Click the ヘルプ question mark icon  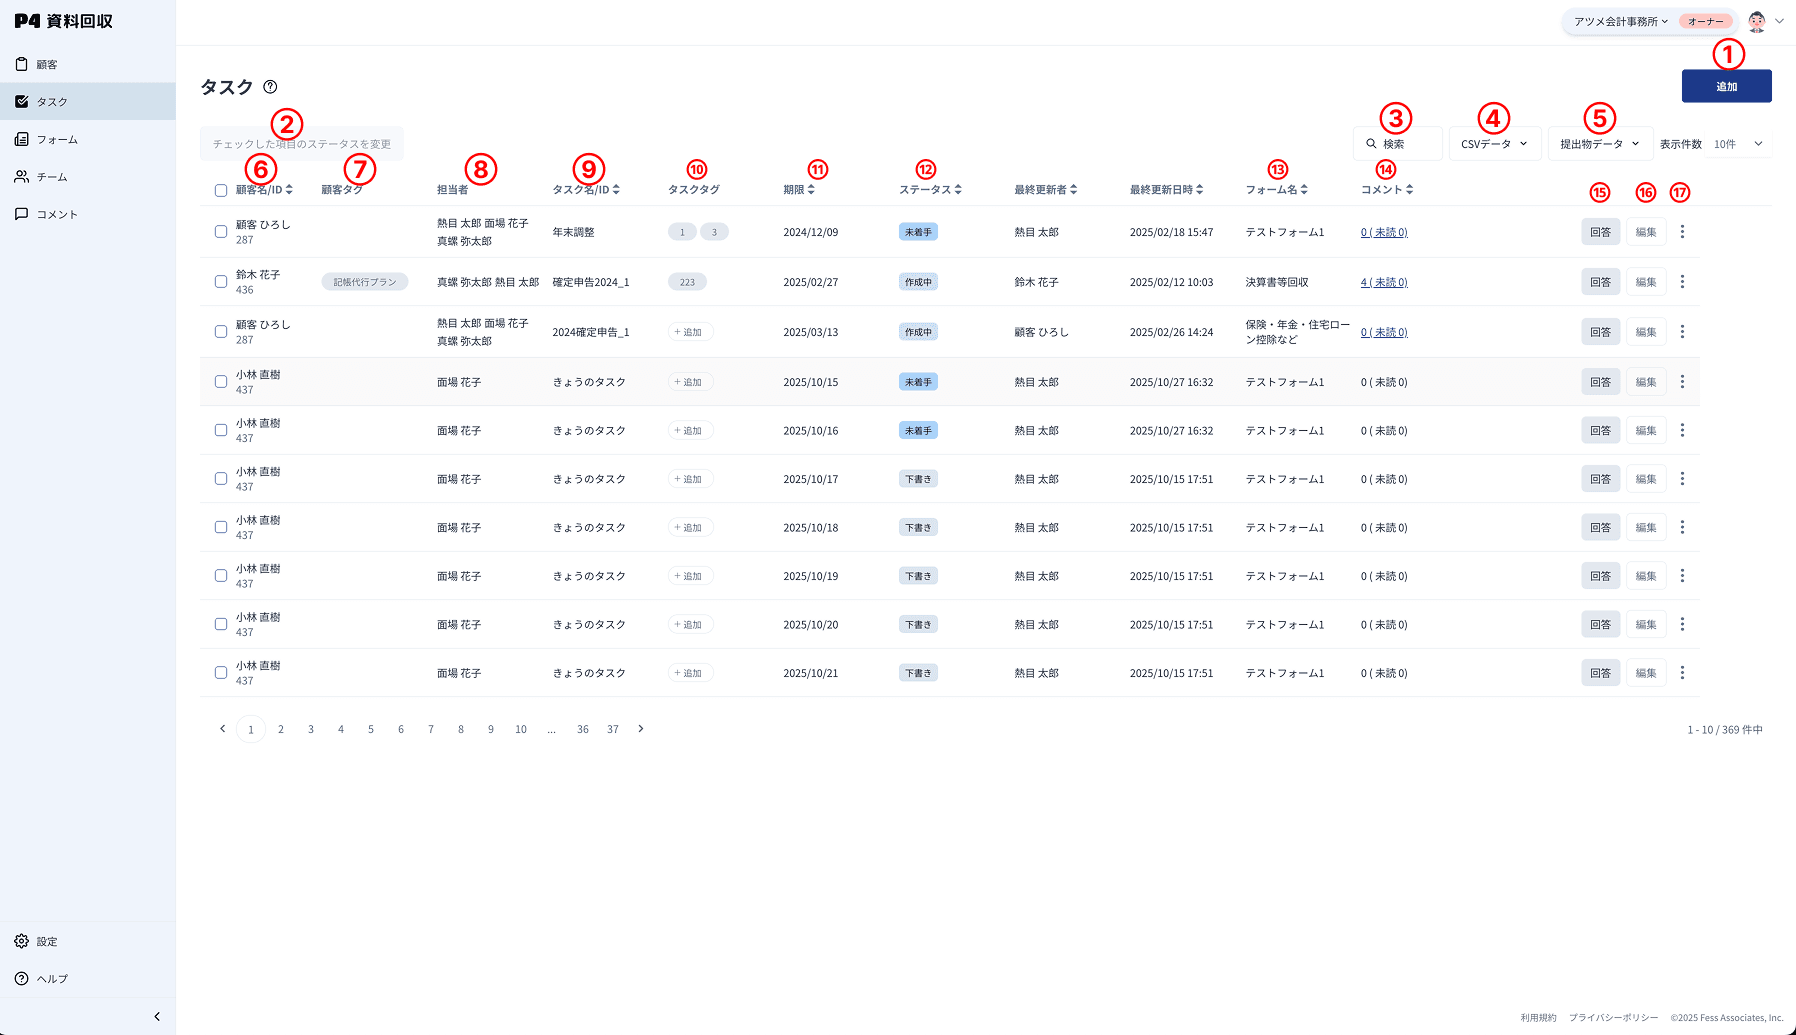click(21, 978)
